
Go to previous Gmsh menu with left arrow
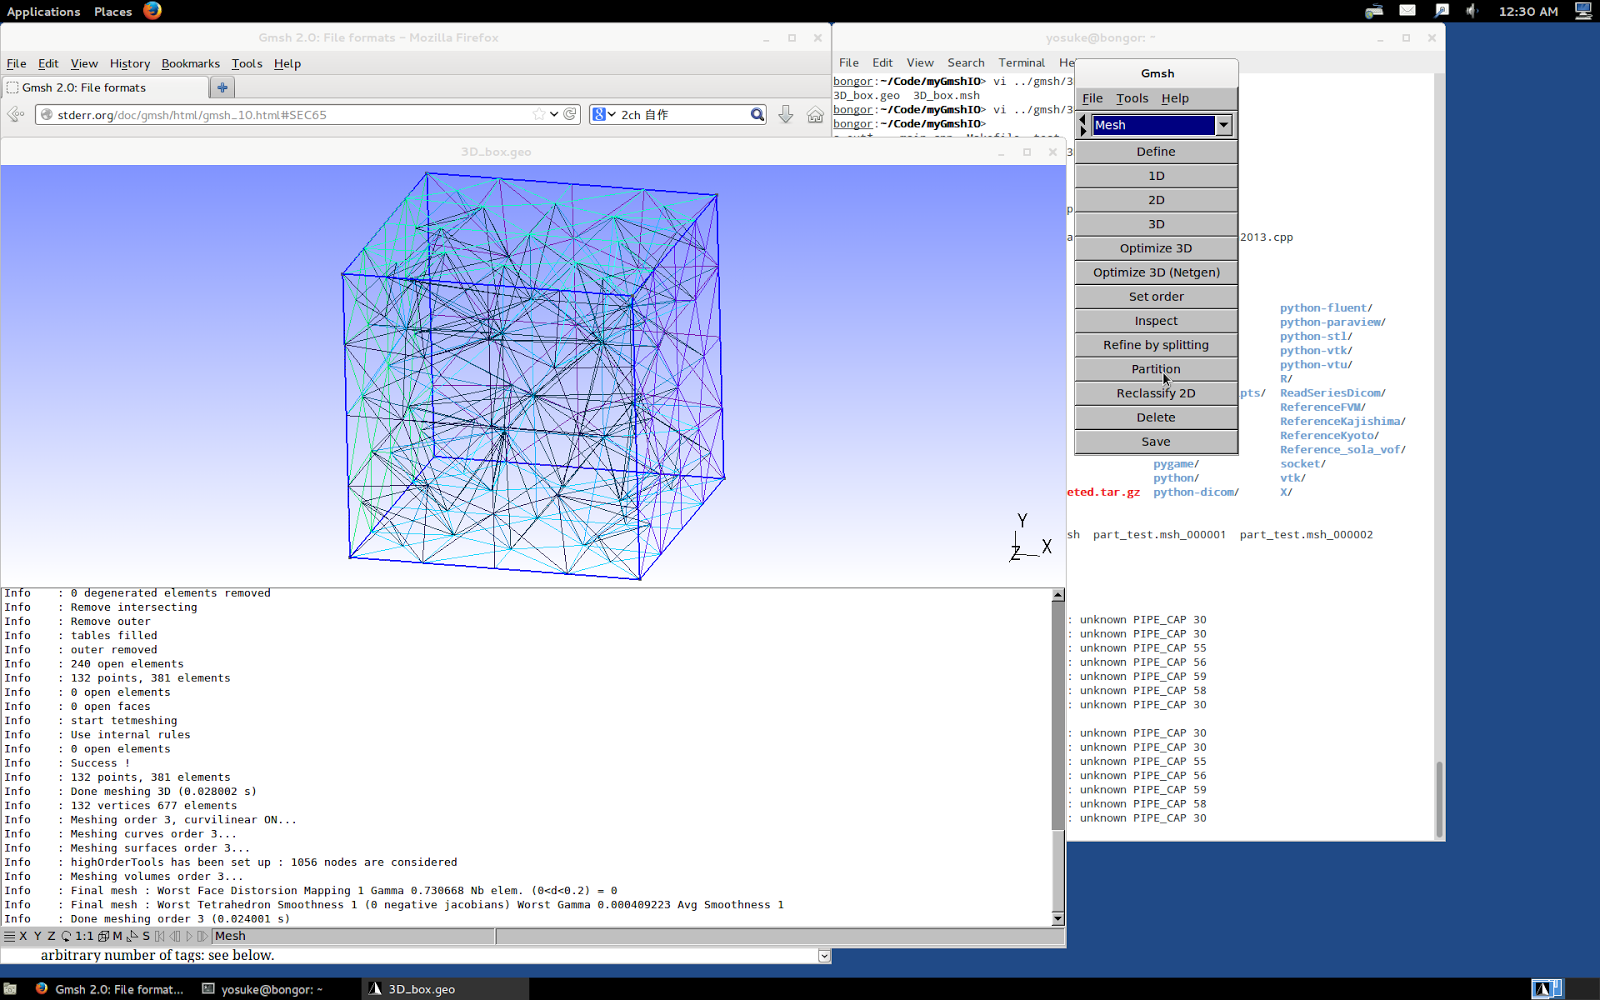click(x=1082, y=120)
